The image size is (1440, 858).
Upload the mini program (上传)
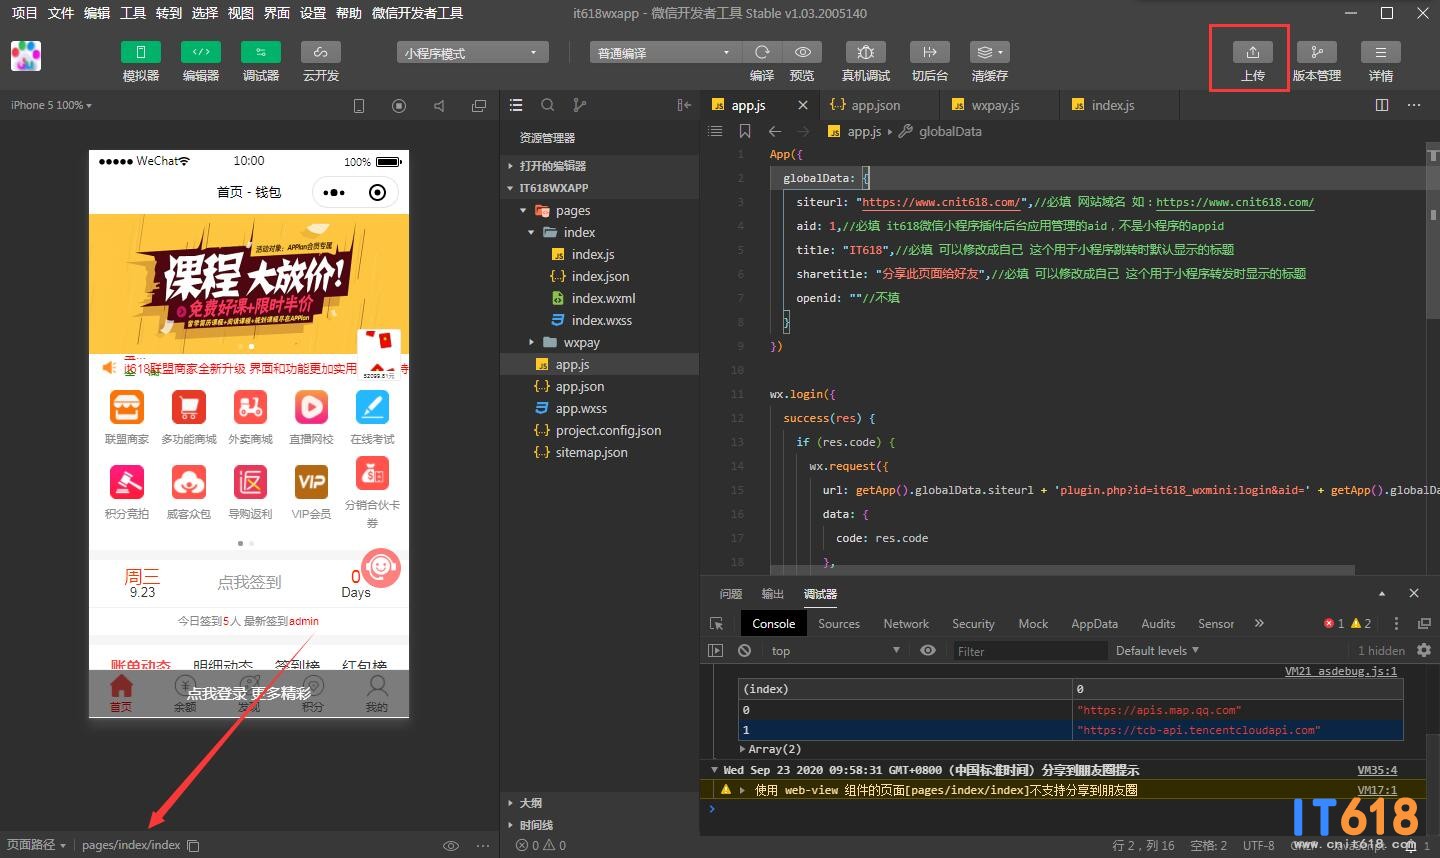[x=1253, y=52]
